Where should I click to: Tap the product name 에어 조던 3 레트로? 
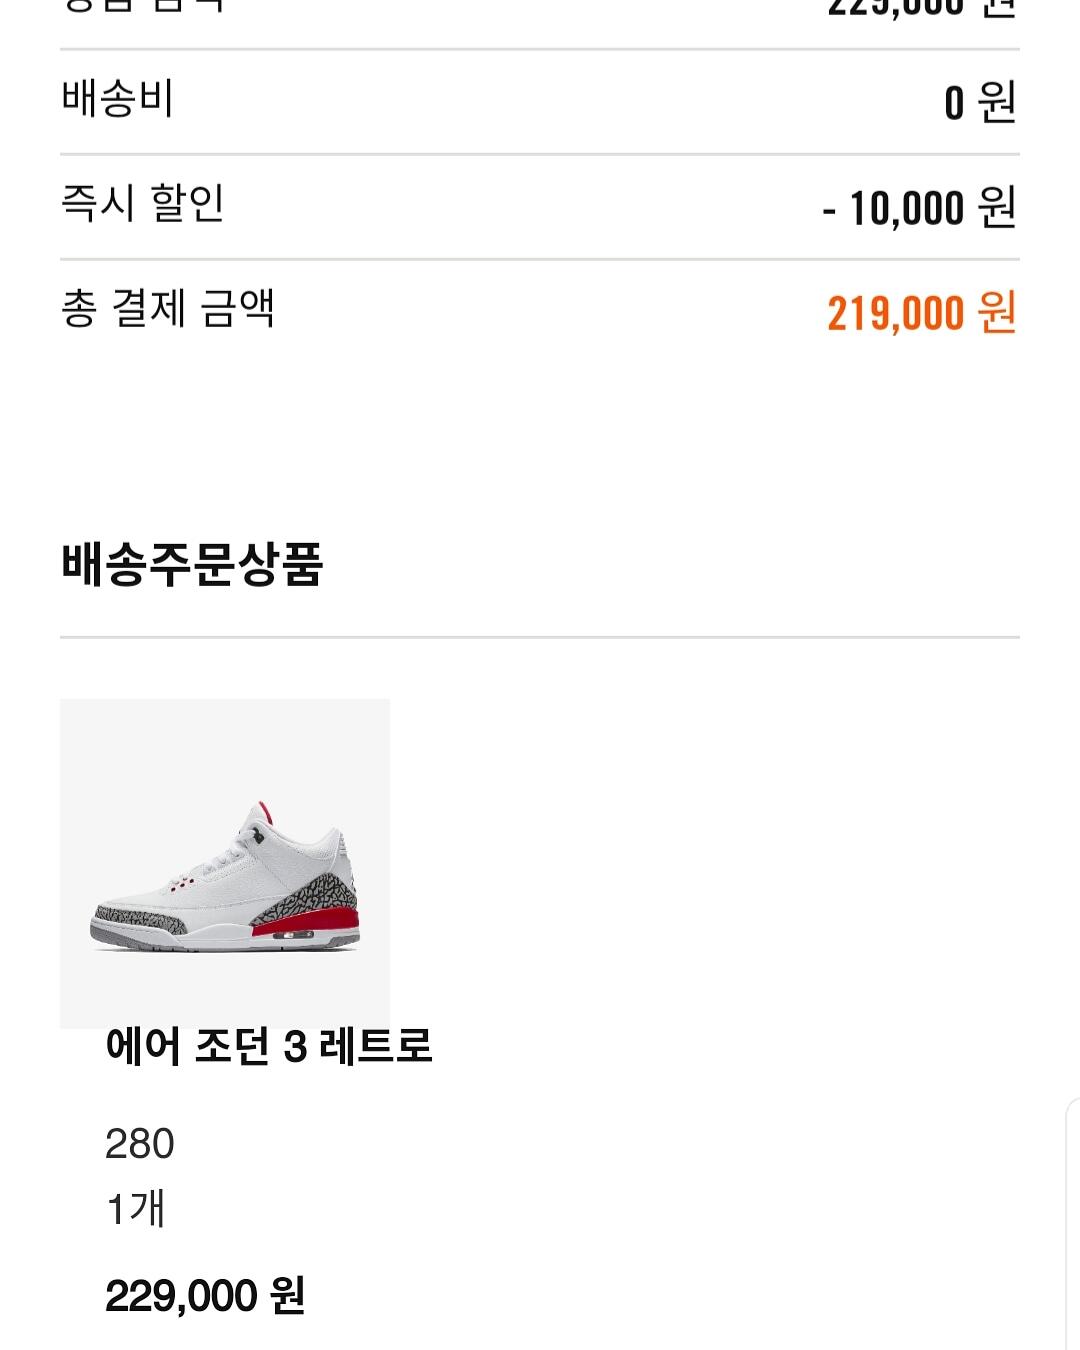tap(269, 1047)
